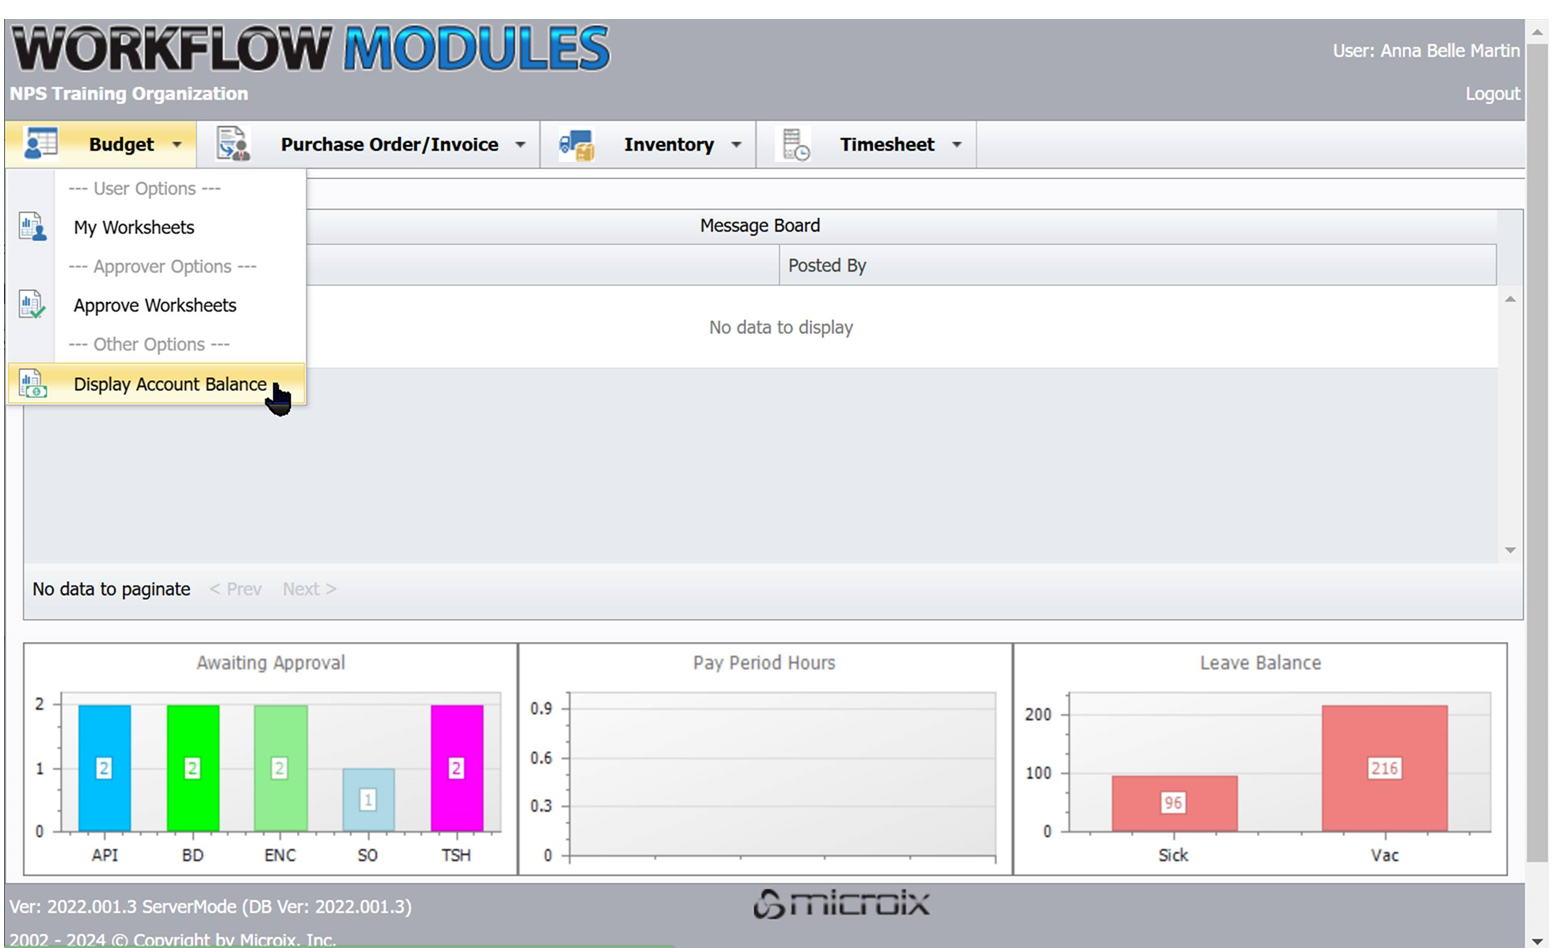Expand the Inventory dropdown arrow
The height and width of the screenshot is (948, 1561).
tap(736, 145)
